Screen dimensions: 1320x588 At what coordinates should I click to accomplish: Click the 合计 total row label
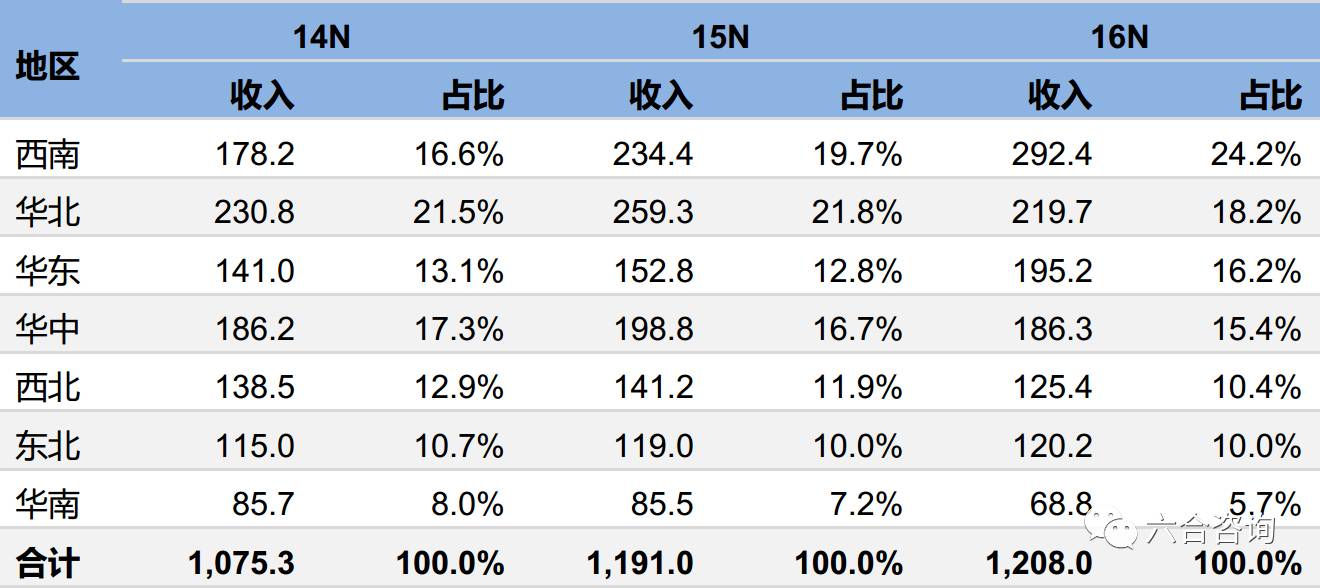(47, 563)
